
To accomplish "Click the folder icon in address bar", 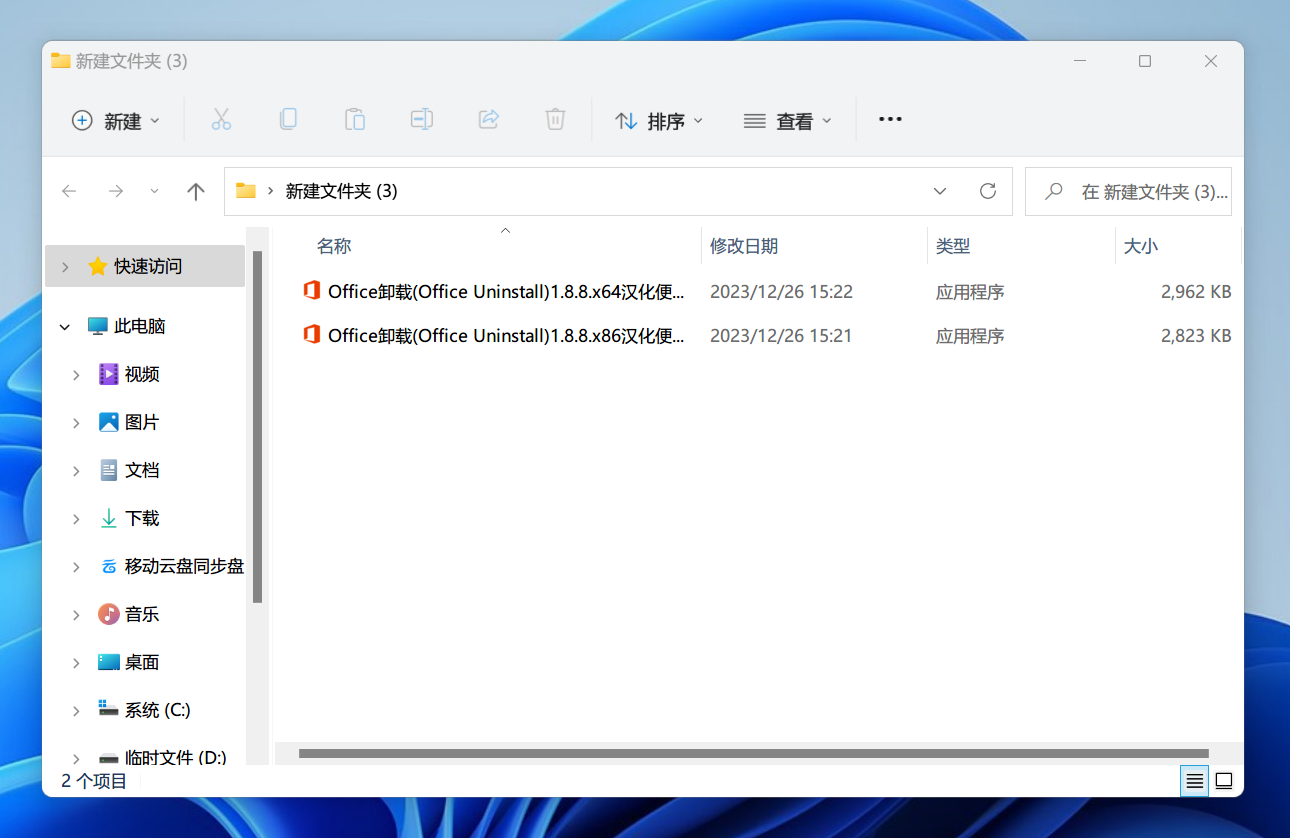I will click(x=246, y=191).
